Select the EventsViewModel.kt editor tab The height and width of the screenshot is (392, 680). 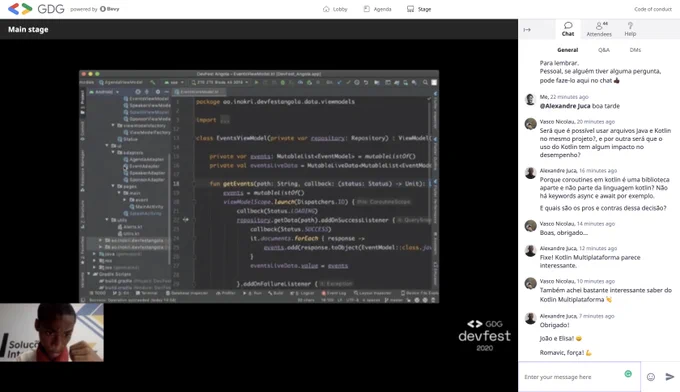click(x=198, y=92)
